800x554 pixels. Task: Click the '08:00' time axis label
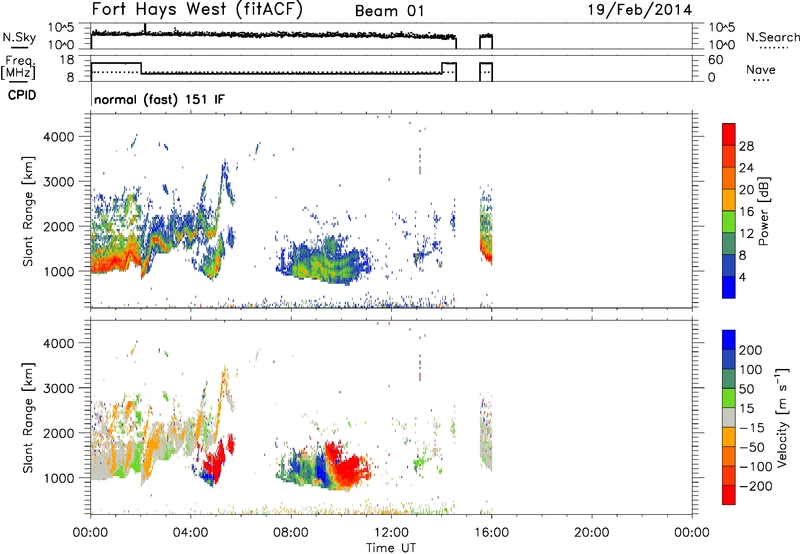click(x=291, y=533)
